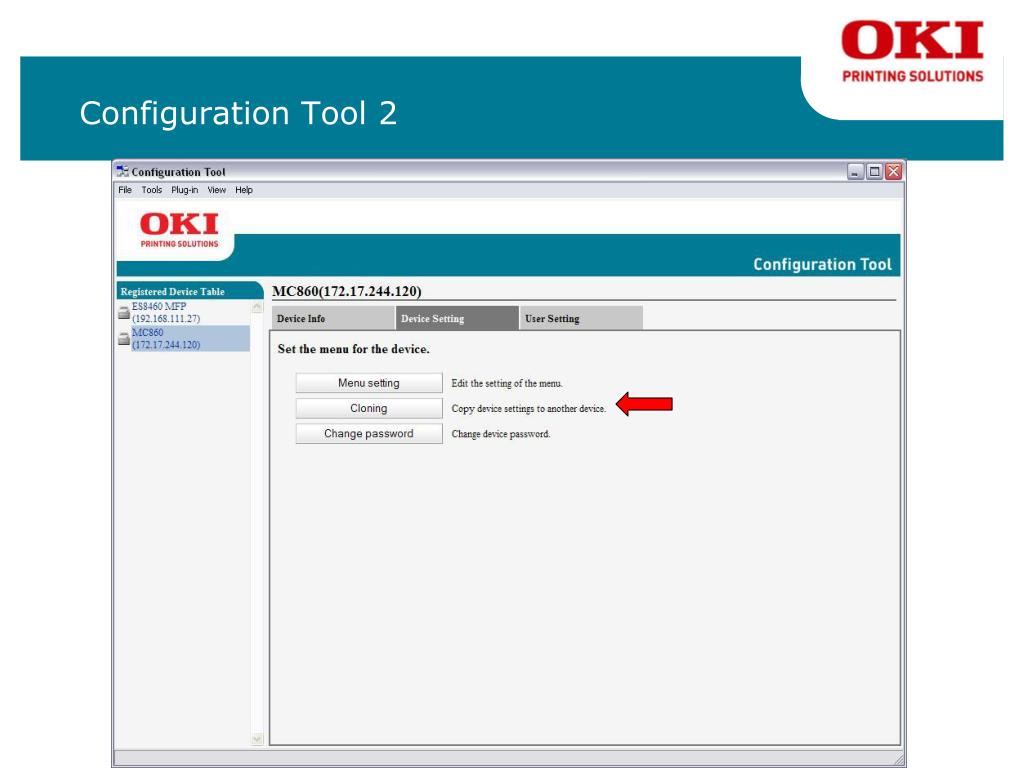
Task: Click the Registered Device Table header
Action: pos(190,291)
